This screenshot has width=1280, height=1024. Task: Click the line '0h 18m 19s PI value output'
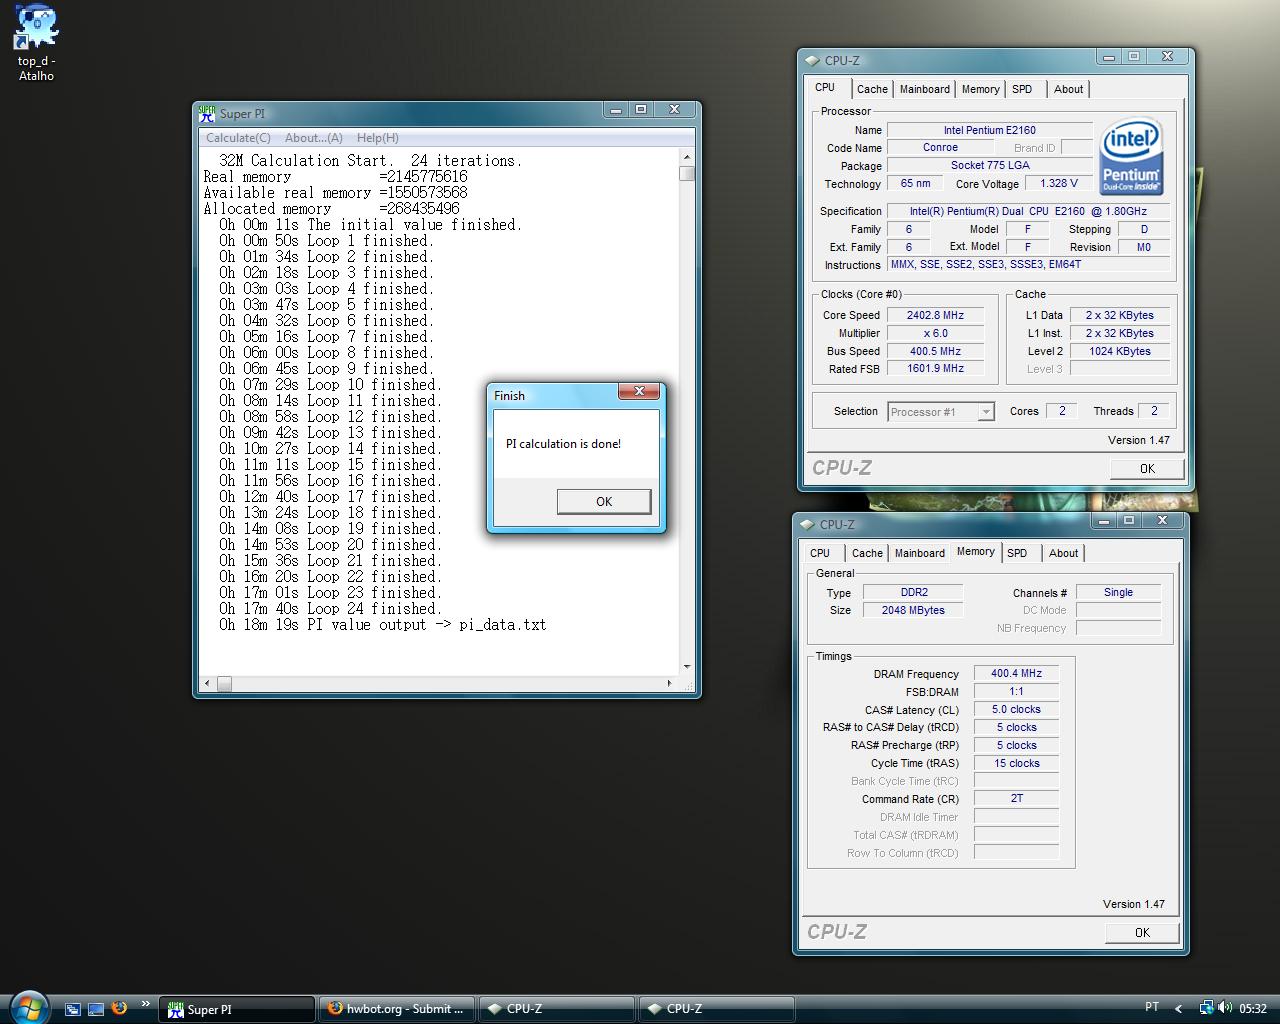382,625
